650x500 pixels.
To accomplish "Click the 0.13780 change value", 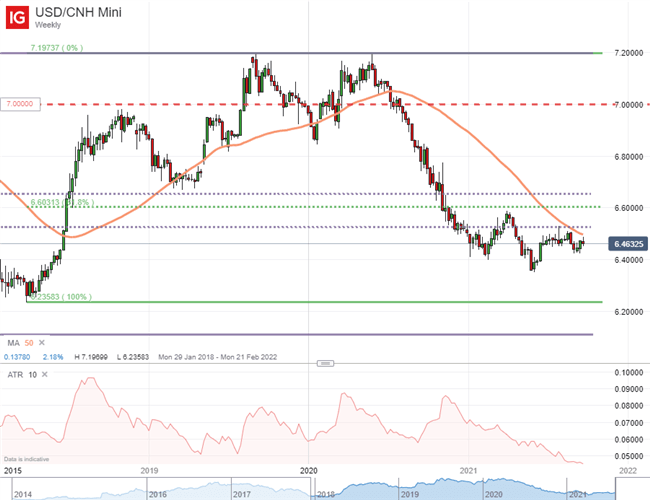I will point(17,357).
